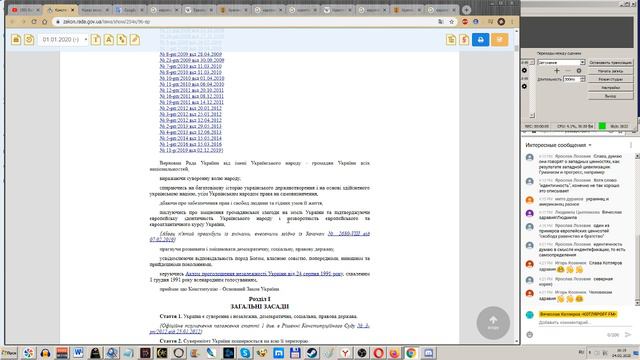Click the copy document icon left of print

(451, 40)
